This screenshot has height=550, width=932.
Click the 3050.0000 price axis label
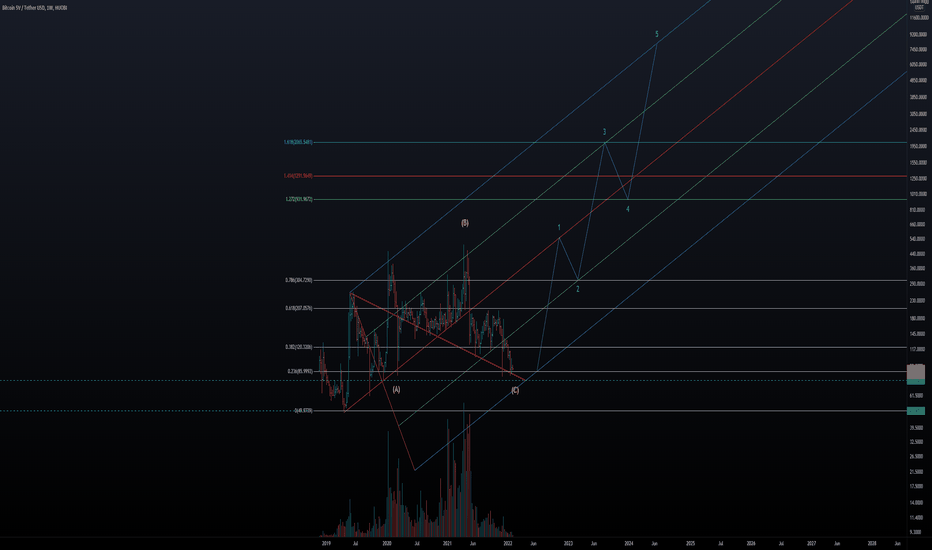click(x=918, y=114)
